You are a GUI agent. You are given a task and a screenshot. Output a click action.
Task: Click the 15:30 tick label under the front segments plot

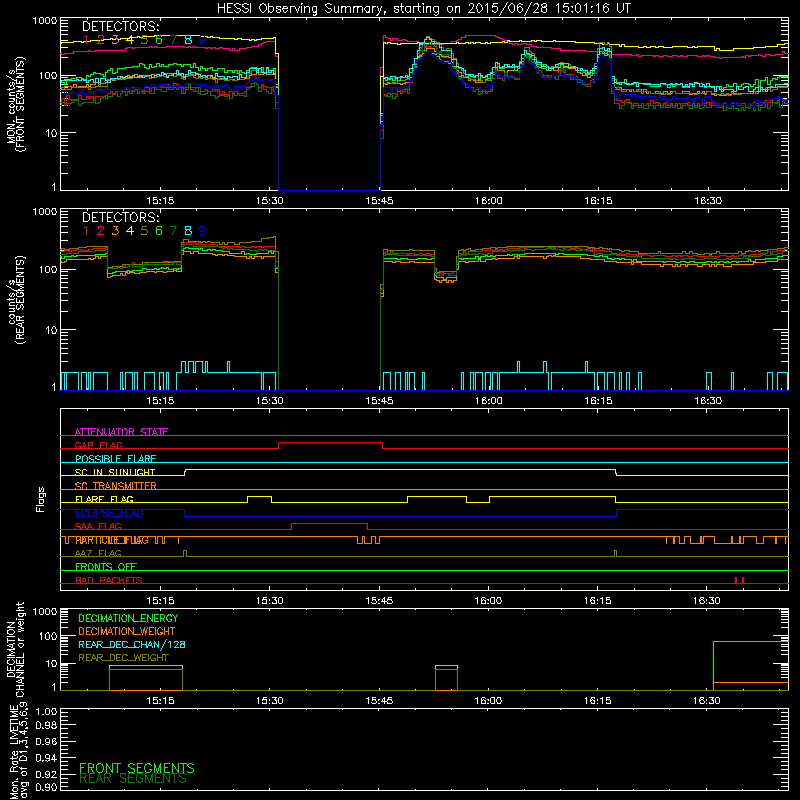pyautogui.click(x=269, y=201)
